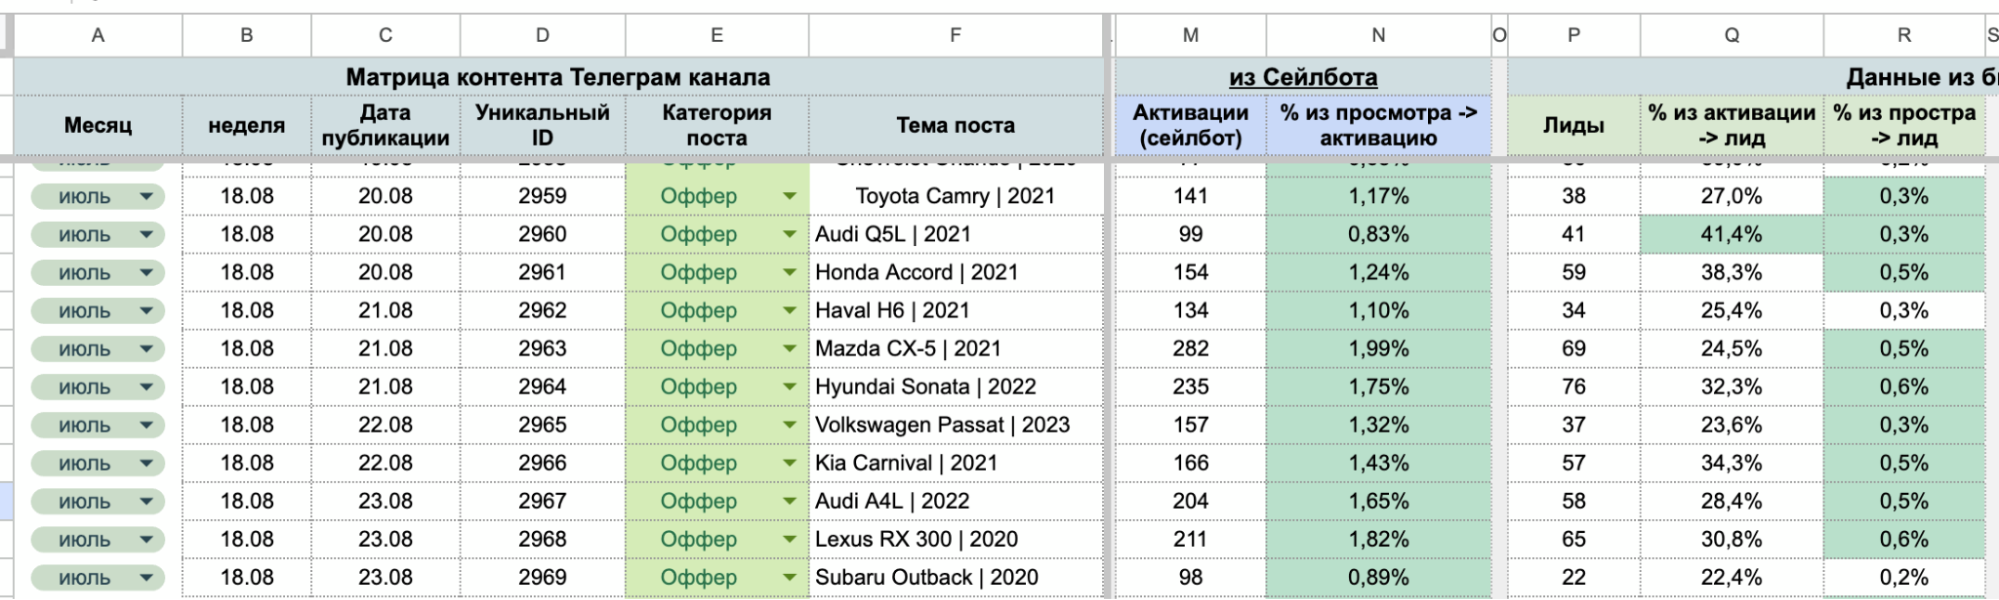Expand Оффер category dropdown for Toyota Camry row
The image size is (1999, 600).
(790, 196)
